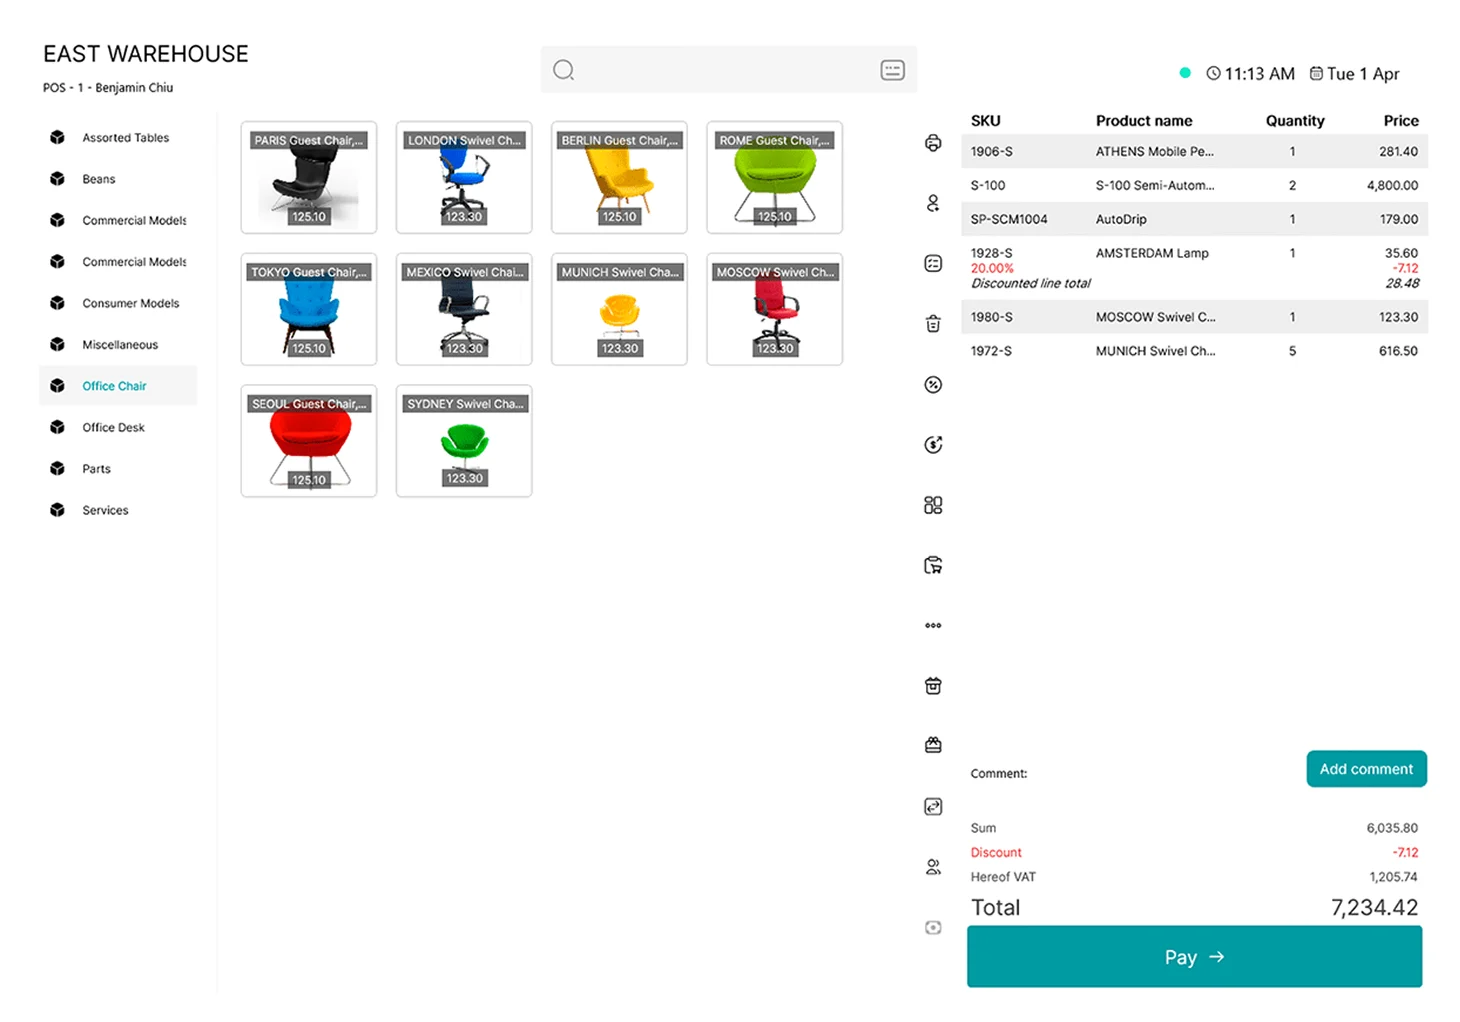
Task: Click the printer icon in the action bar
Action: click(x=933, y=143)
